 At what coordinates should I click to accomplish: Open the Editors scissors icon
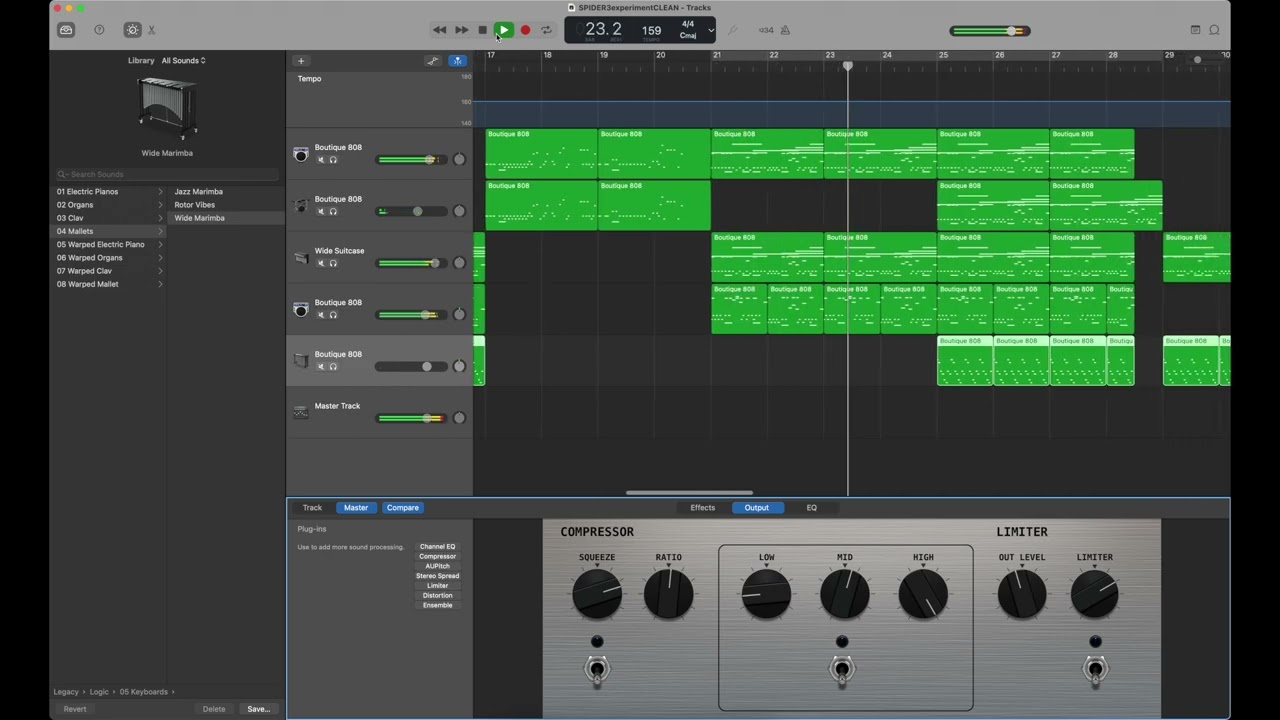pyautogui.click(x=152, y=30)
